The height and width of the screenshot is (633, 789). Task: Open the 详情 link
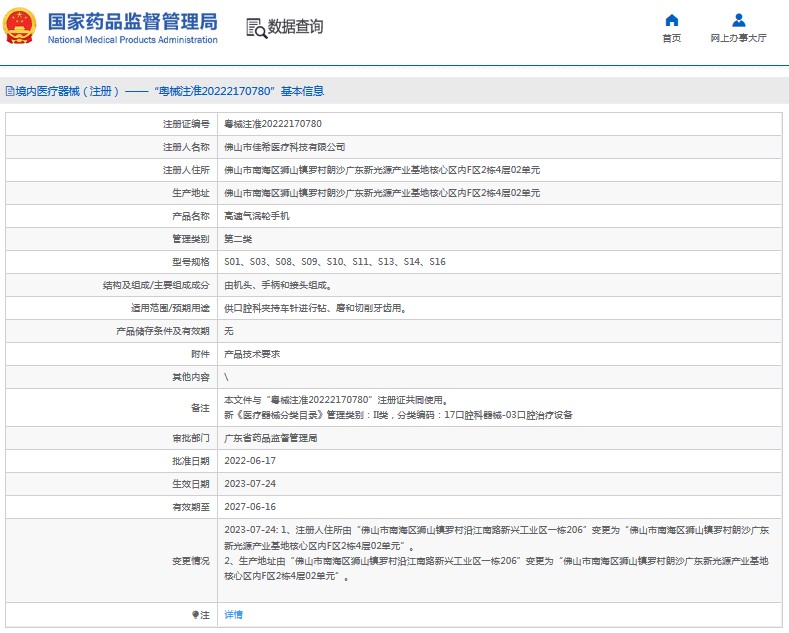point(233,614)
